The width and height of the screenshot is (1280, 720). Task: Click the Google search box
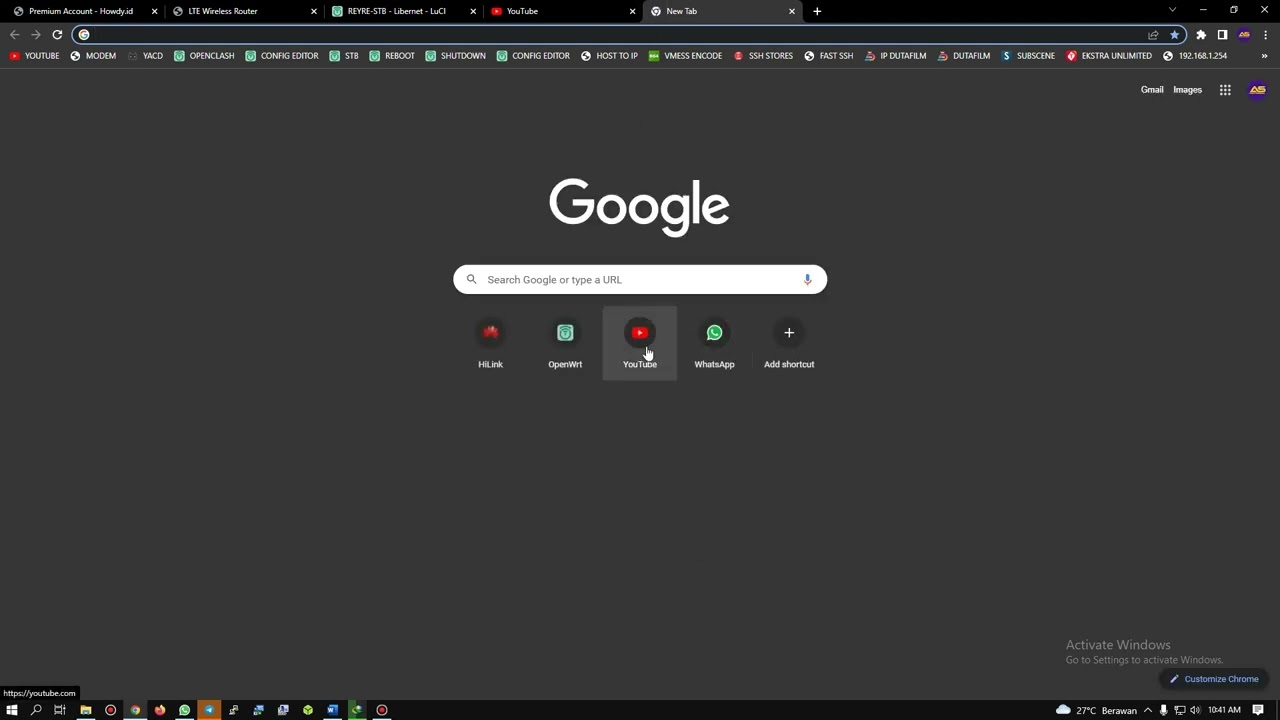coord(640,280)
